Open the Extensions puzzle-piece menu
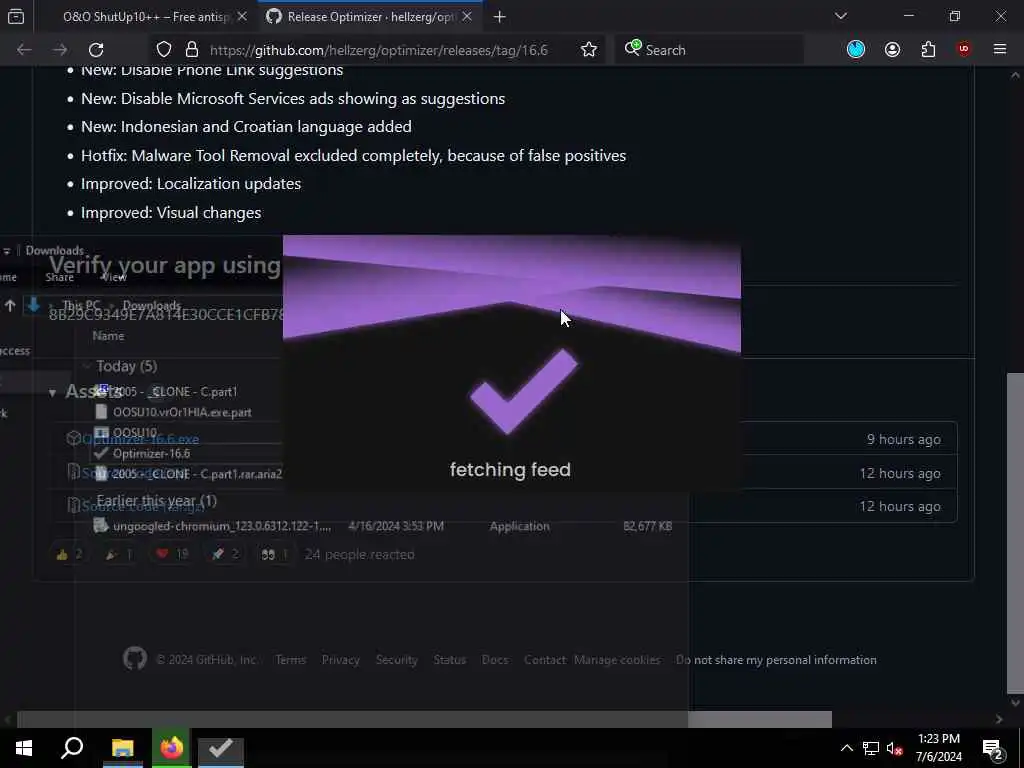The image size is (1024, 768). click(928, 49)
